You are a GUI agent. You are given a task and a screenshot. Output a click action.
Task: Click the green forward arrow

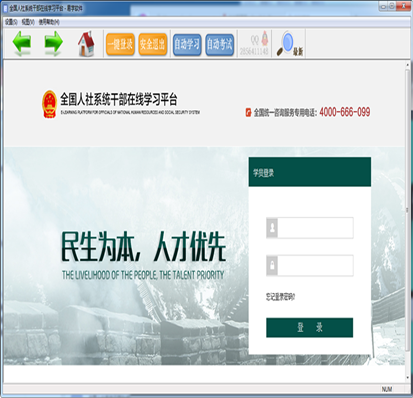[53, 43]
